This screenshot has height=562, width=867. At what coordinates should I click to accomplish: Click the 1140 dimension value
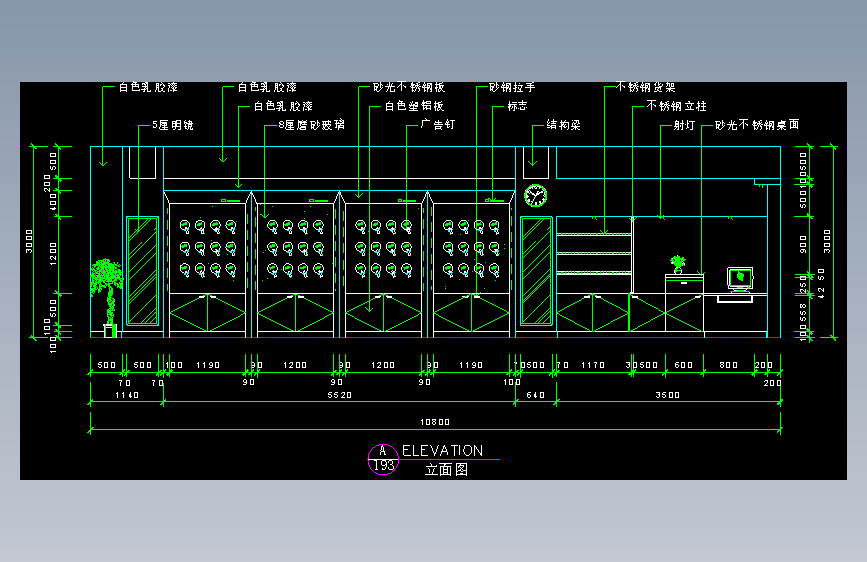[x=127, y=395]
